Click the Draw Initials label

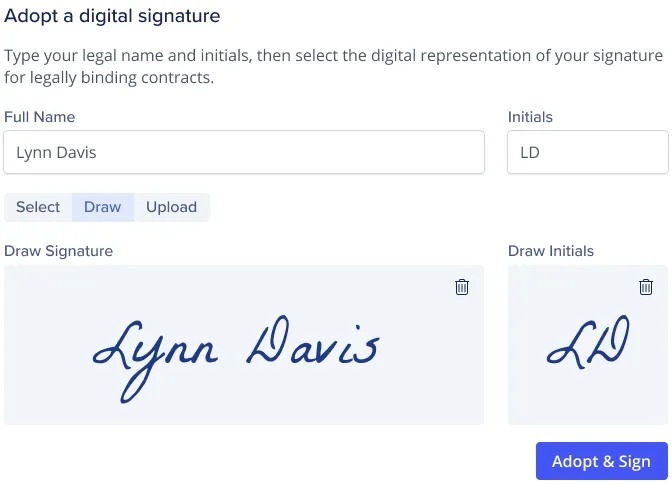click(551, 251)
